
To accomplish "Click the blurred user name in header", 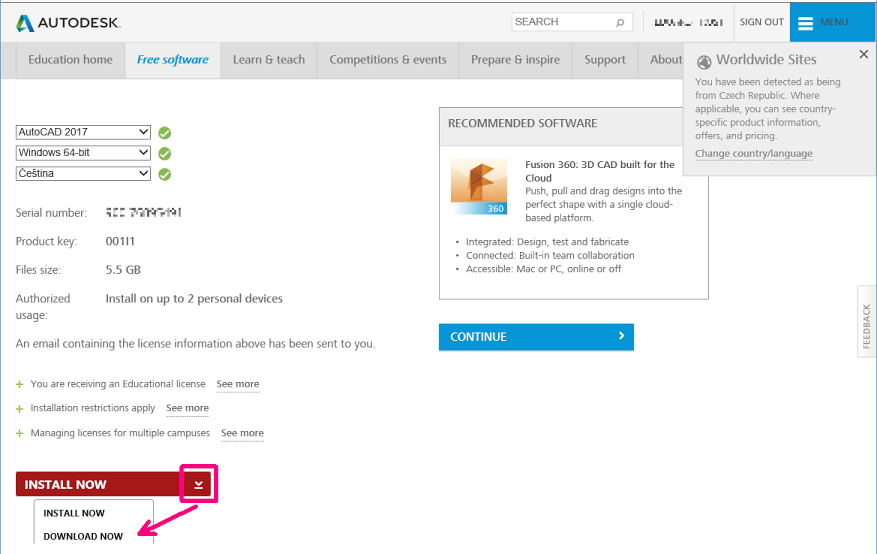I will tap(689, 23).
